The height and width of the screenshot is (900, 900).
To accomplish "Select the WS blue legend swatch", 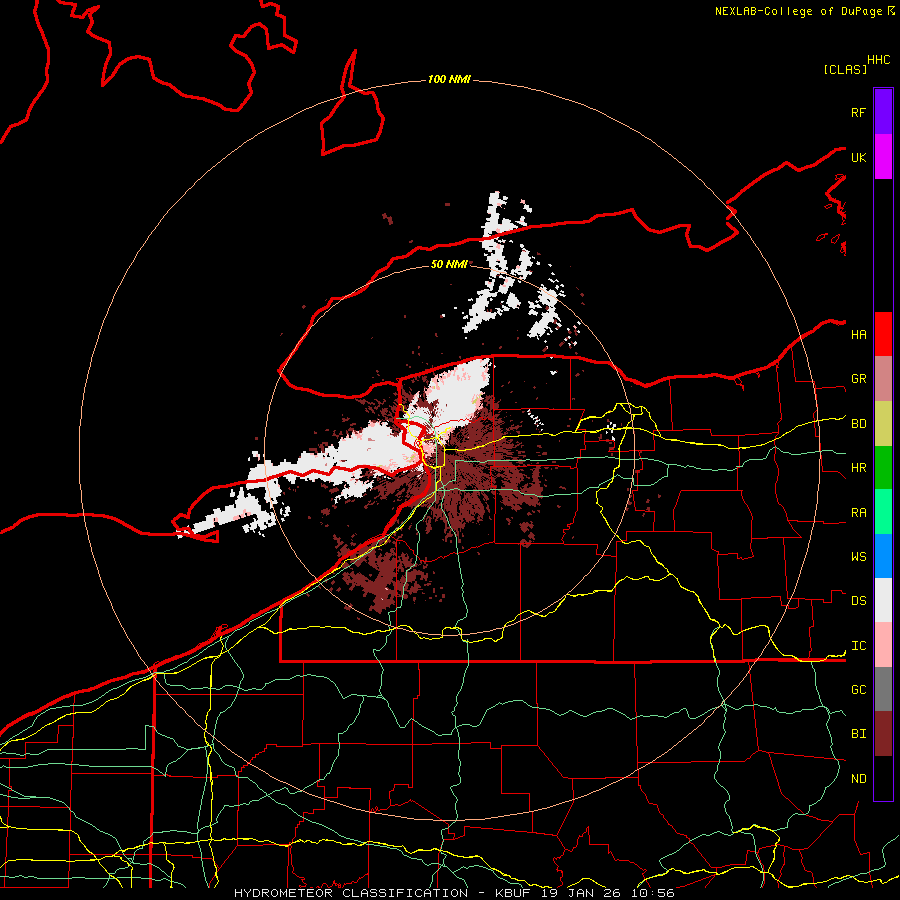I will 883,556.
